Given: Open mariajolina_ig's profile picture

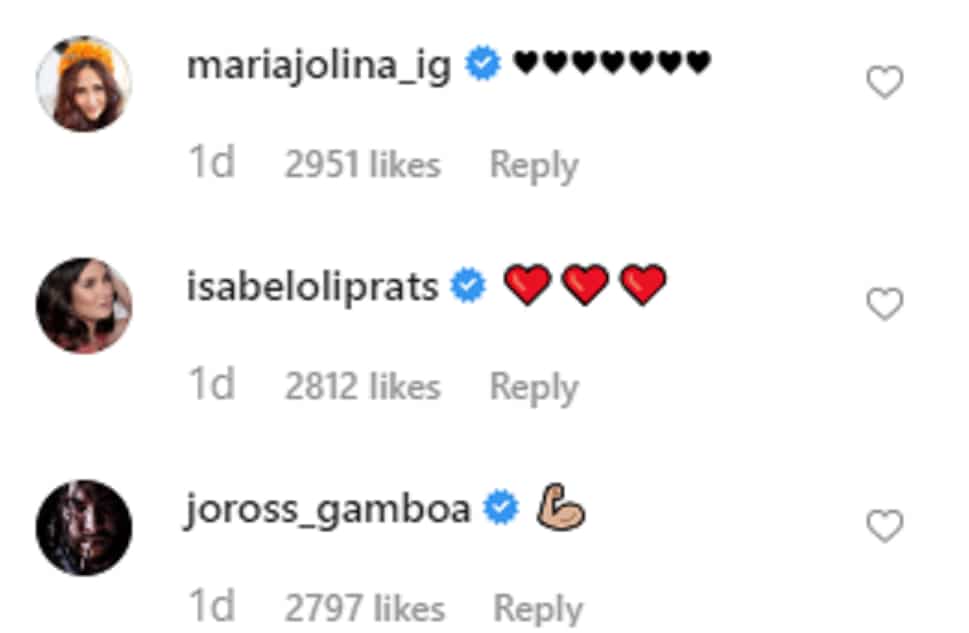Looking at the screenshot, I should click(x=83, y=83).
